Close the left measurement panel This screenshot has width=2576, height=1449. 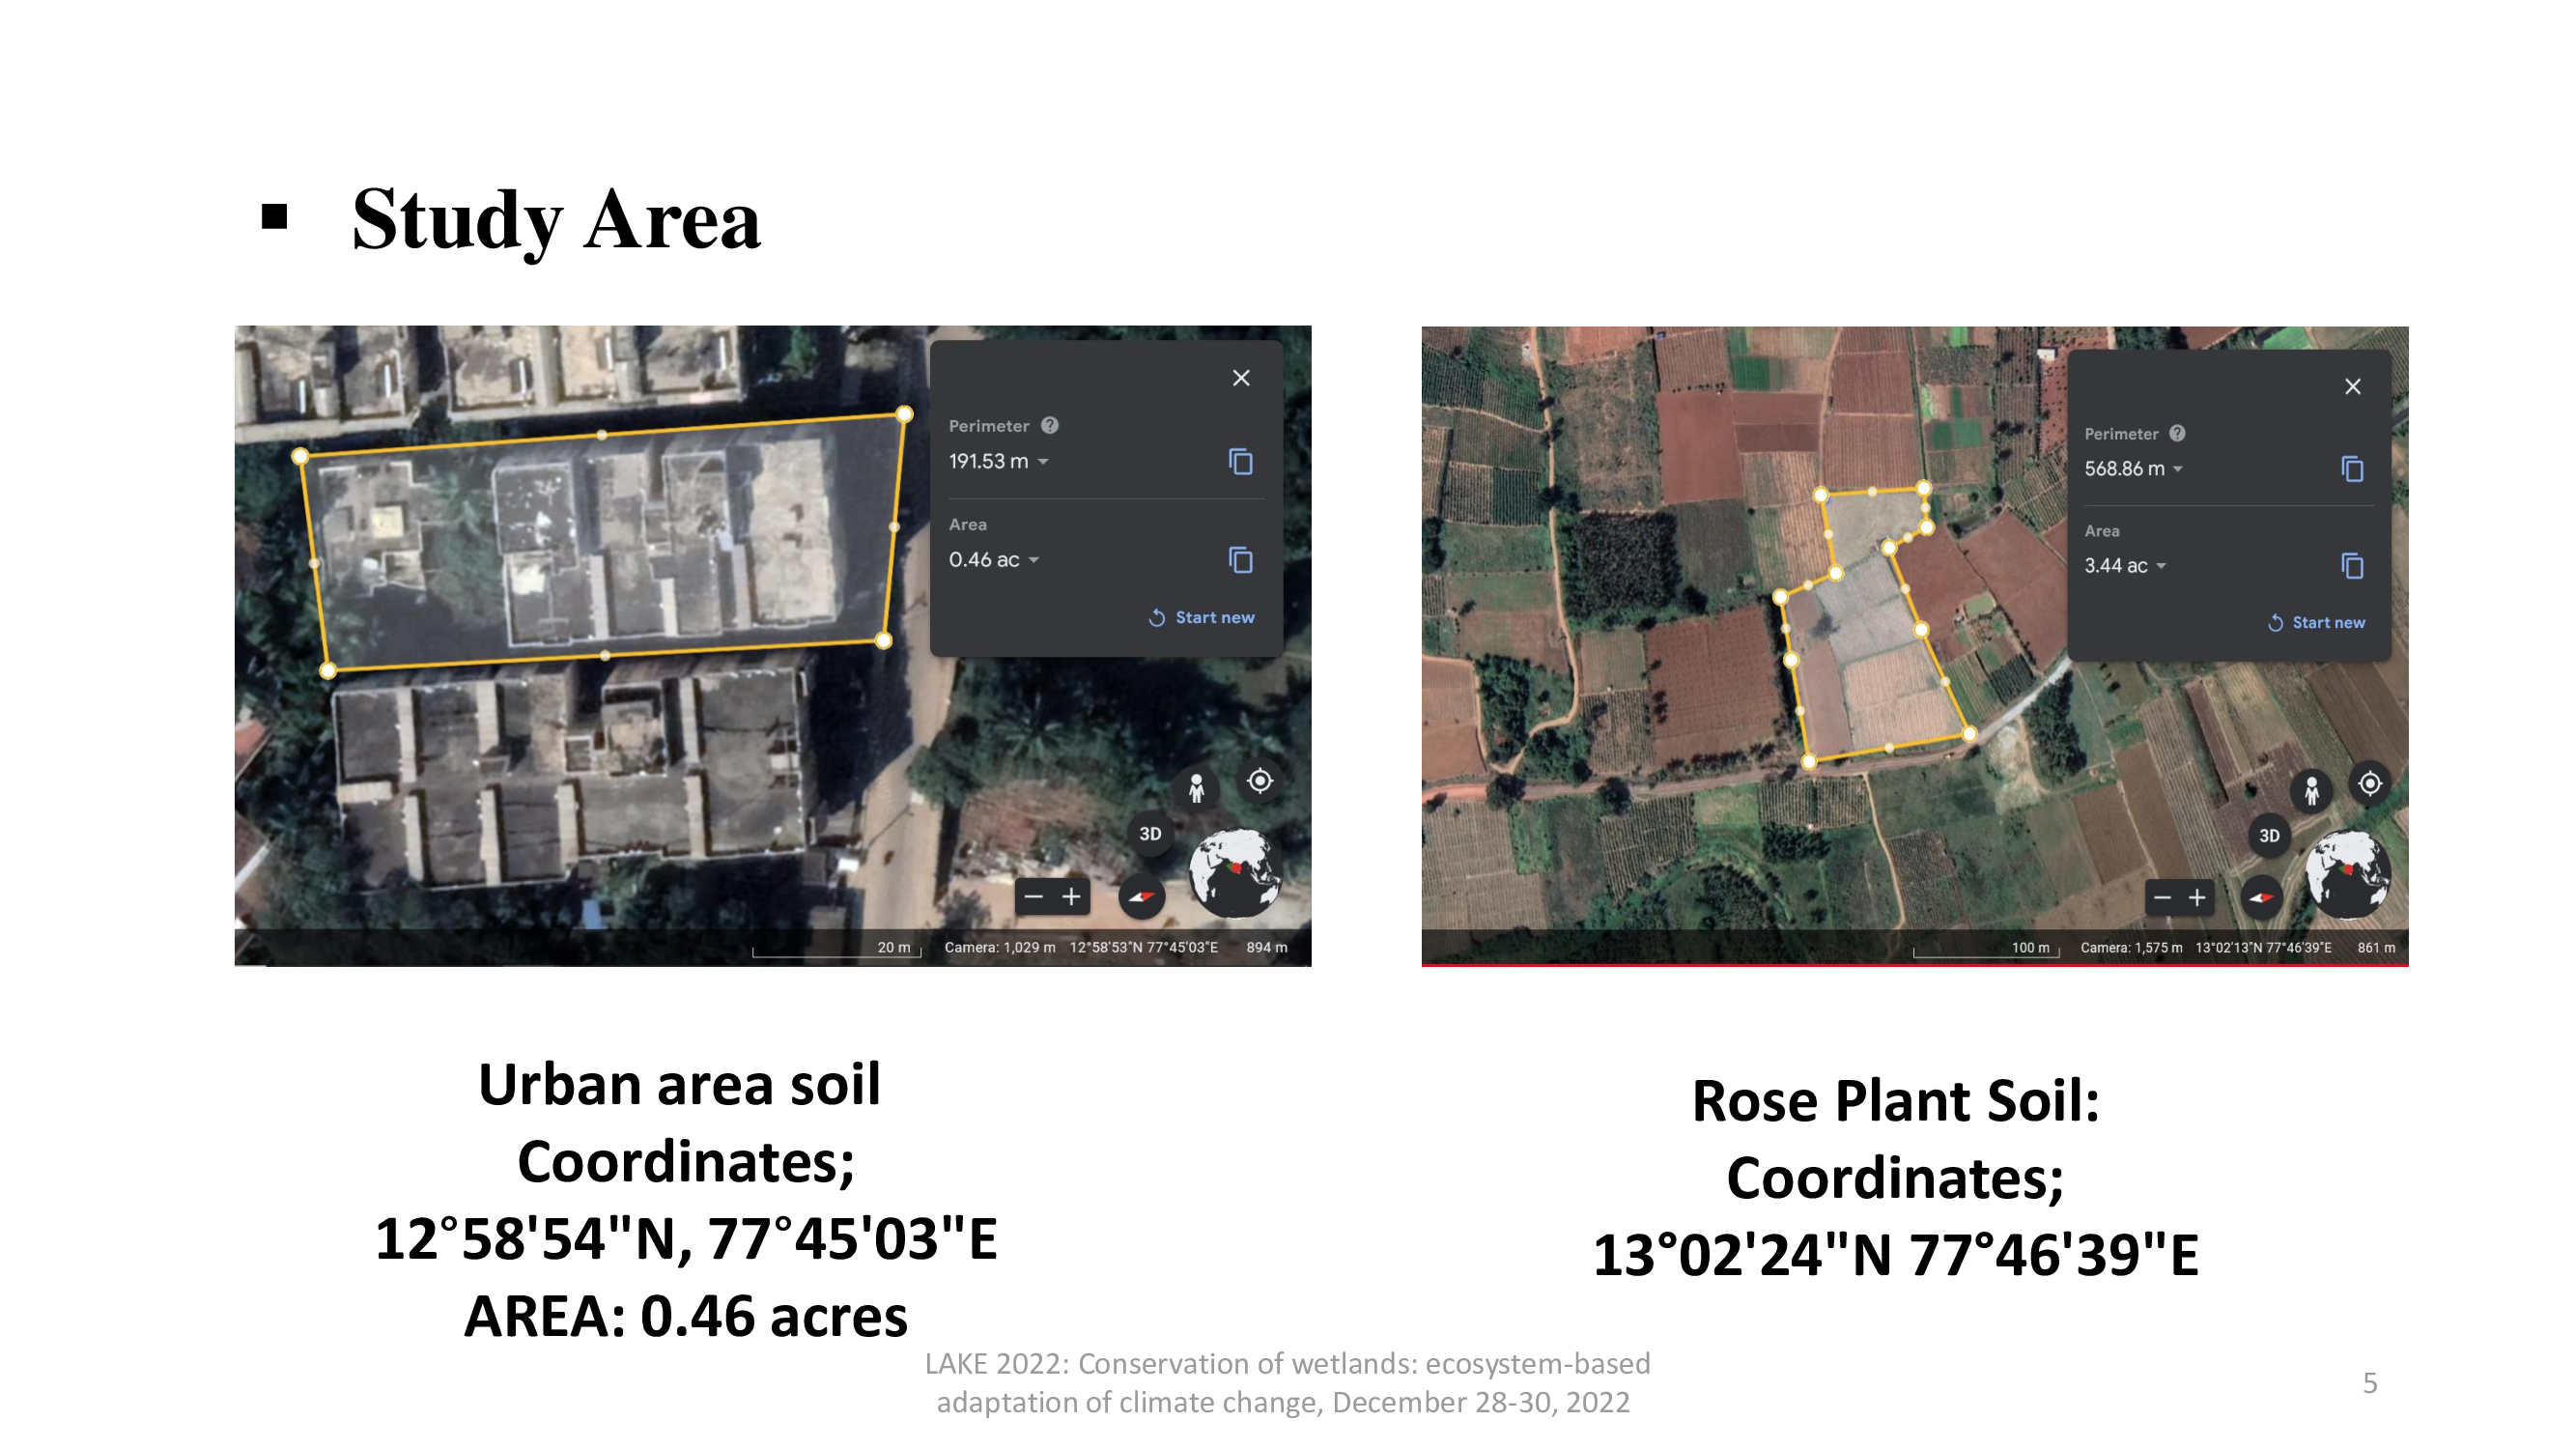(x=1241, y=378)
